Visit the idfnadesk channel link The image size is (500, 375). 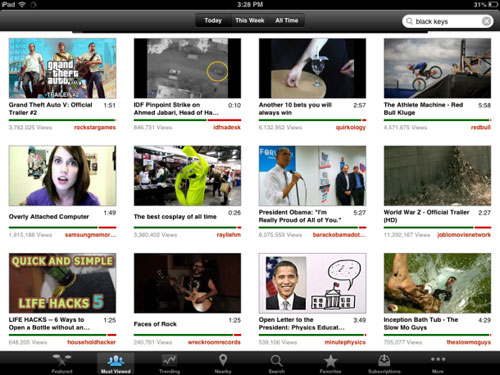pyautogui.click(x=227, y=127)
